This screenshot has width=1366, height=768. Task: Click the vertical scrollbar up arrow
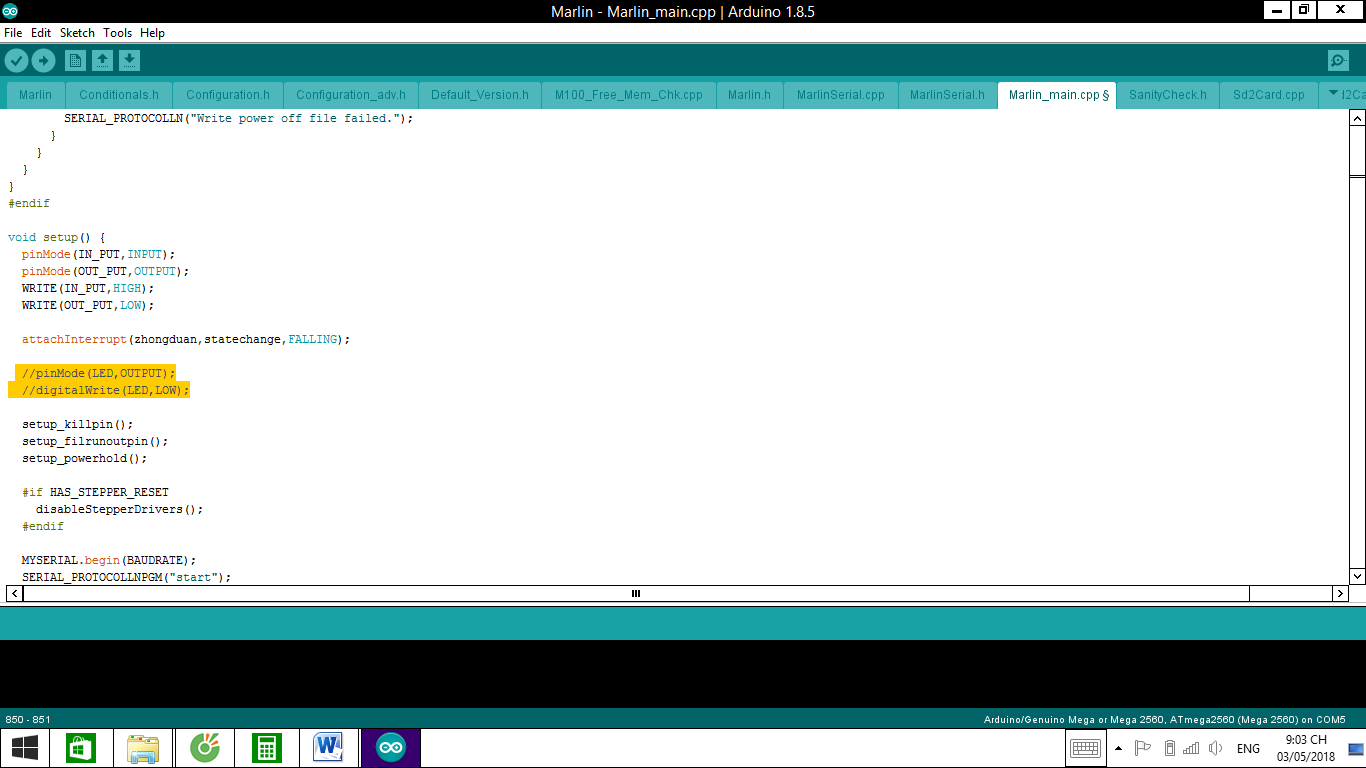click(1357, 117)
